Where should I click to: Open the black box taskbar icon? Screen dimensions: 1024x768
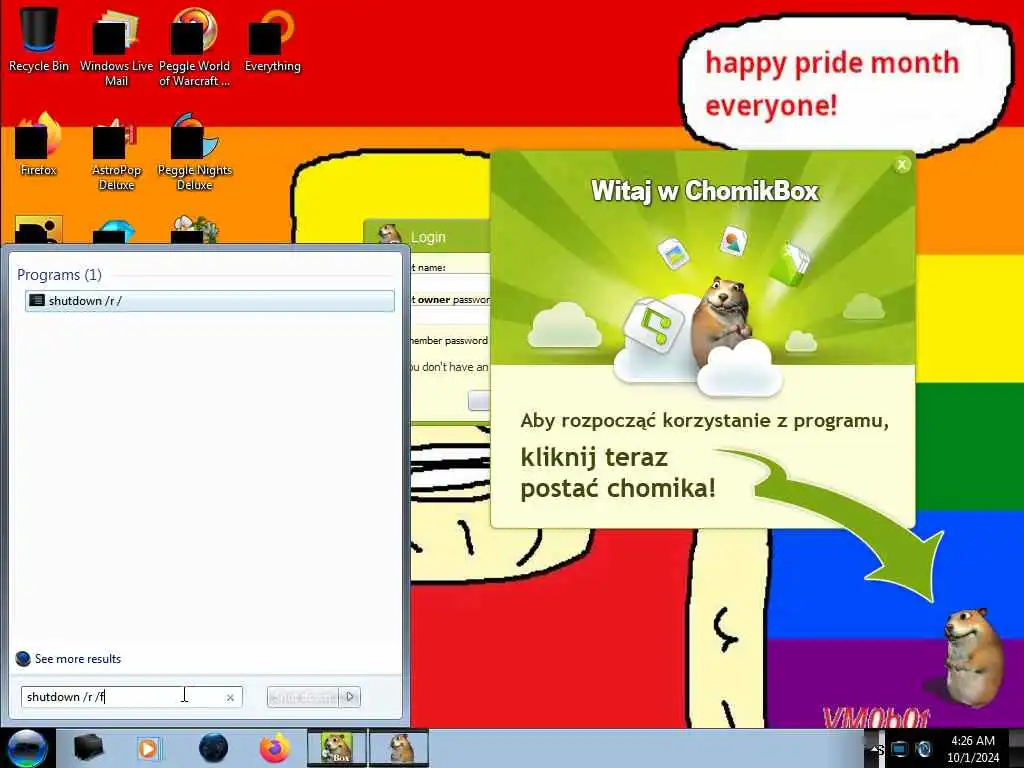pos(88,748)
